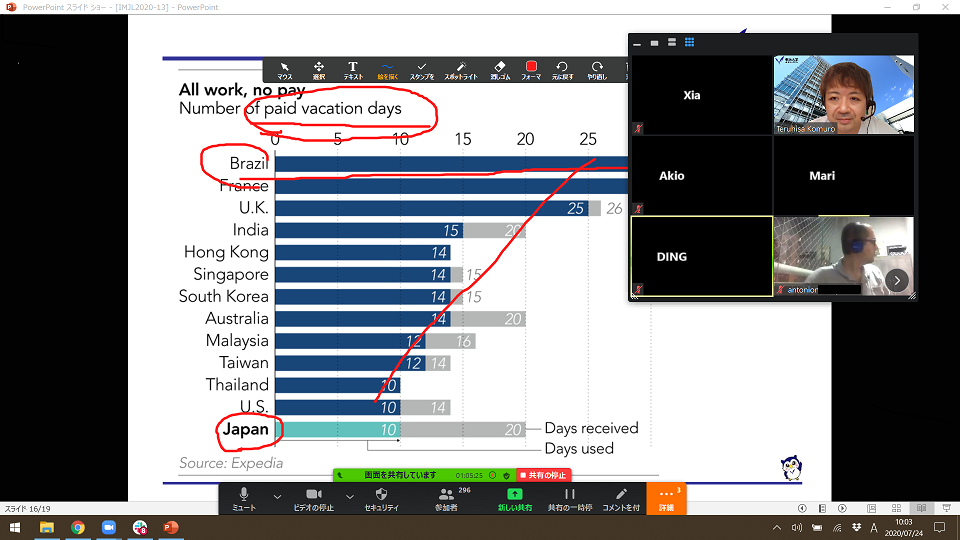Click the red Stop Share button
The width and height of the screenshot is (960, 540).
pos(544,475)
